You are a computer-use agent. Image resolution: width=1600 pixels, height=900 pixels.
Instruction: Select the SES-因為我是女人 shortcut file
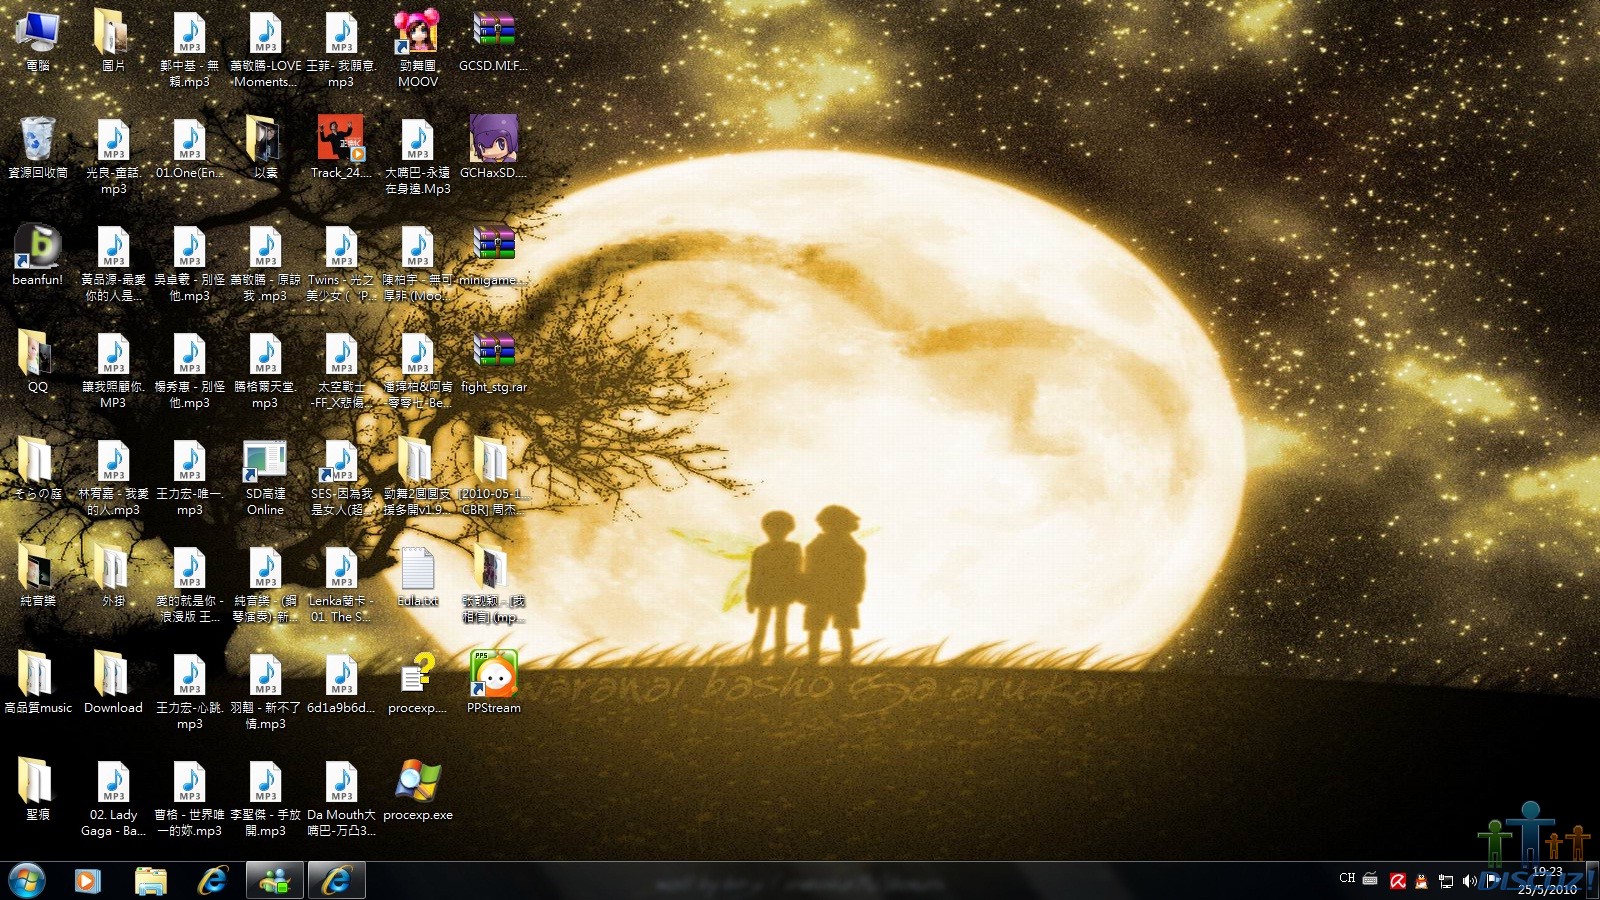click(x=342, y=478)
